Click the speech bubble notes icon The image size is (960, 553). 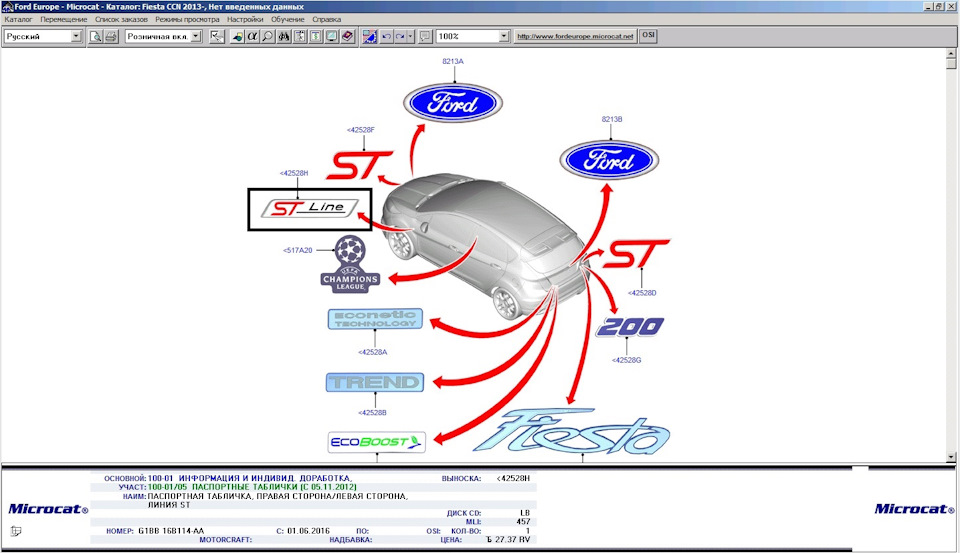(x=425, y=36)
